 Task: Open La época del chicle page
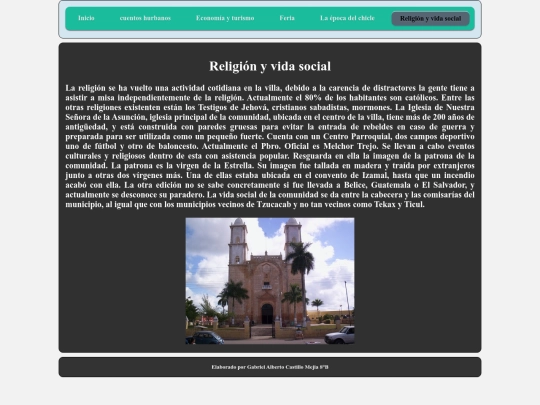click(347, 18)
